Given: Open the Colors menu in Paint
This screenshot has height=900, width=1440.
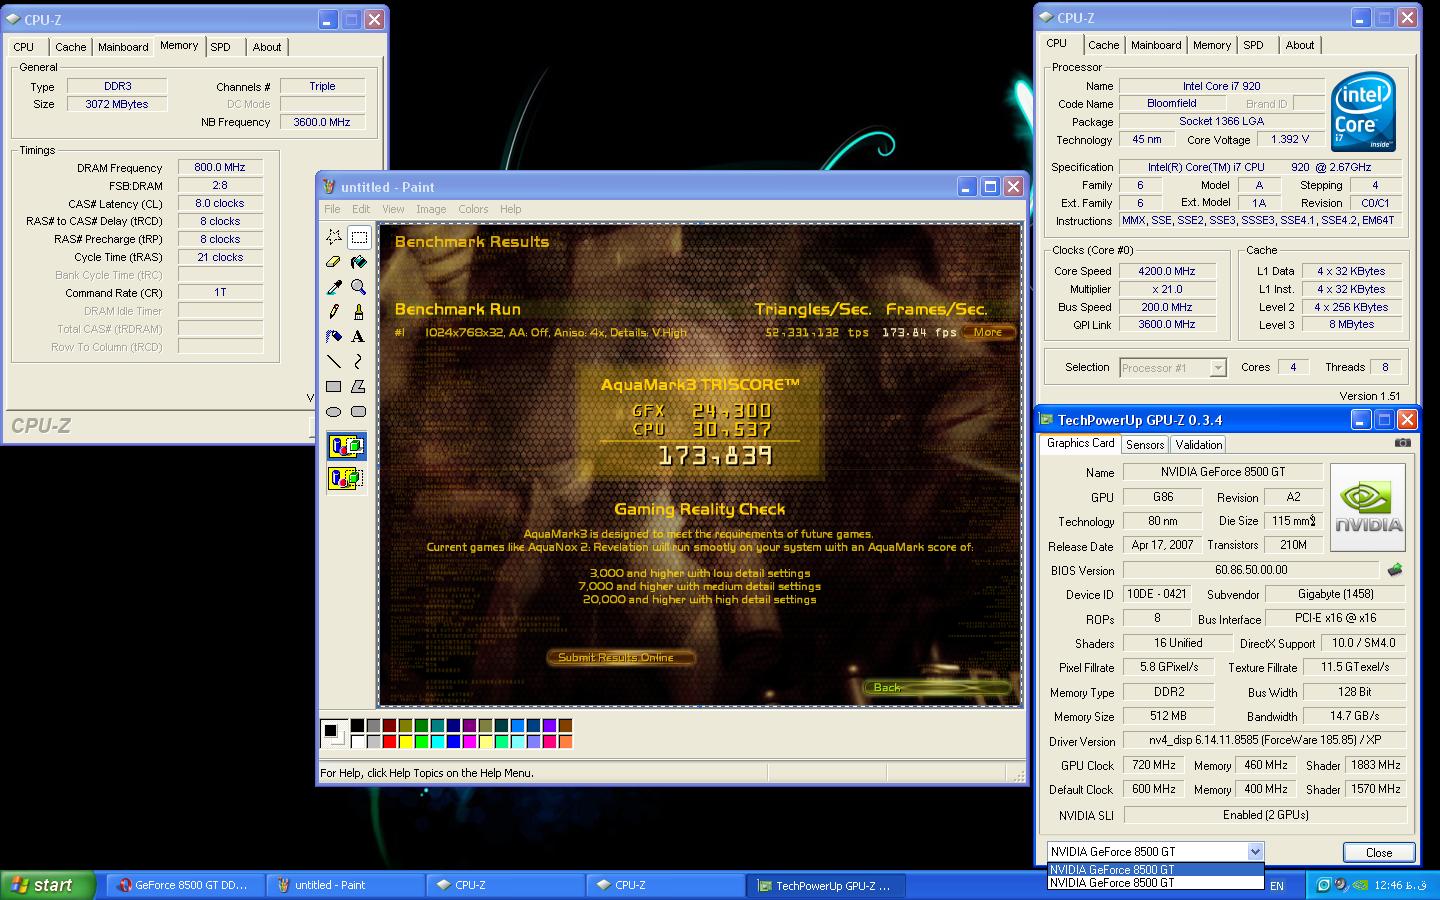Looking at the screenshot, I should [473, 209].
